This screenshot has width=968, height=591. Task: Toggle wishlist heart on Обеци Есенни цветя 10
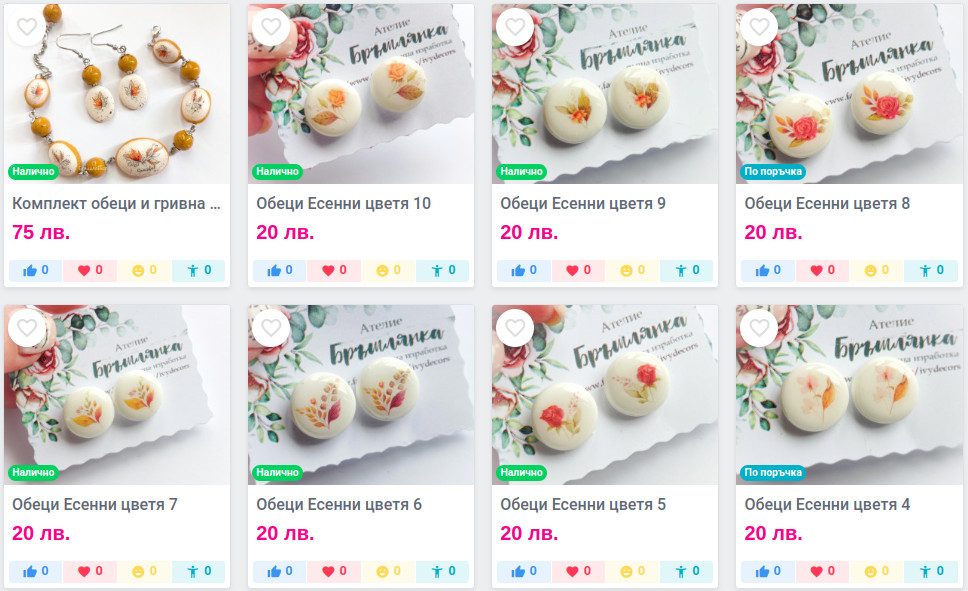click(271, 27)
